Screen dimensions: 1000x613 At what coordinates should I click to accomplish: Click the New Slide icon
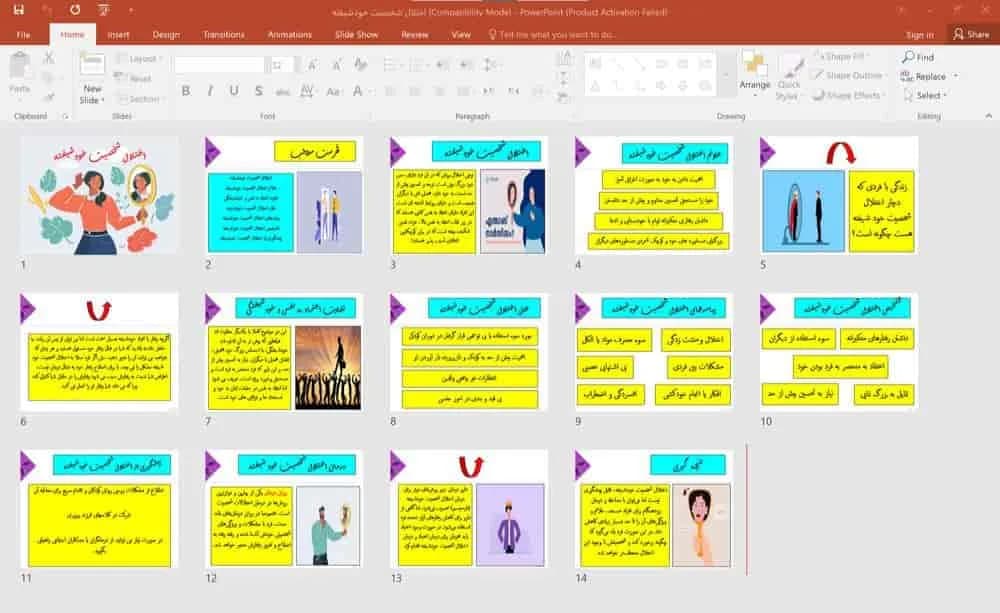point(92,65)
